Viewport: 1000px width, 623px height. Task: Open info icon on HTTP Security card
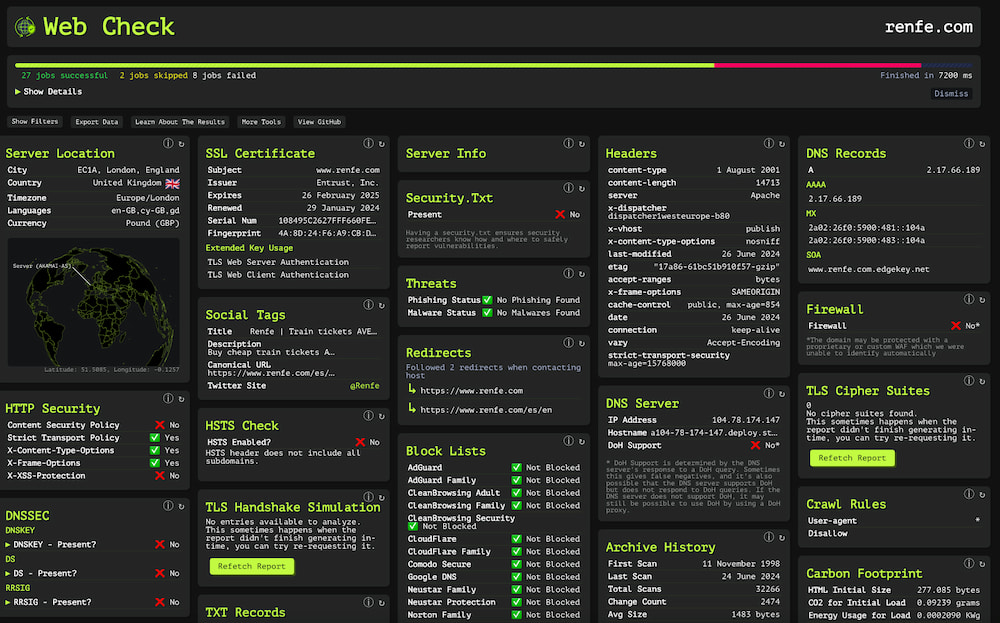(168, 399)
